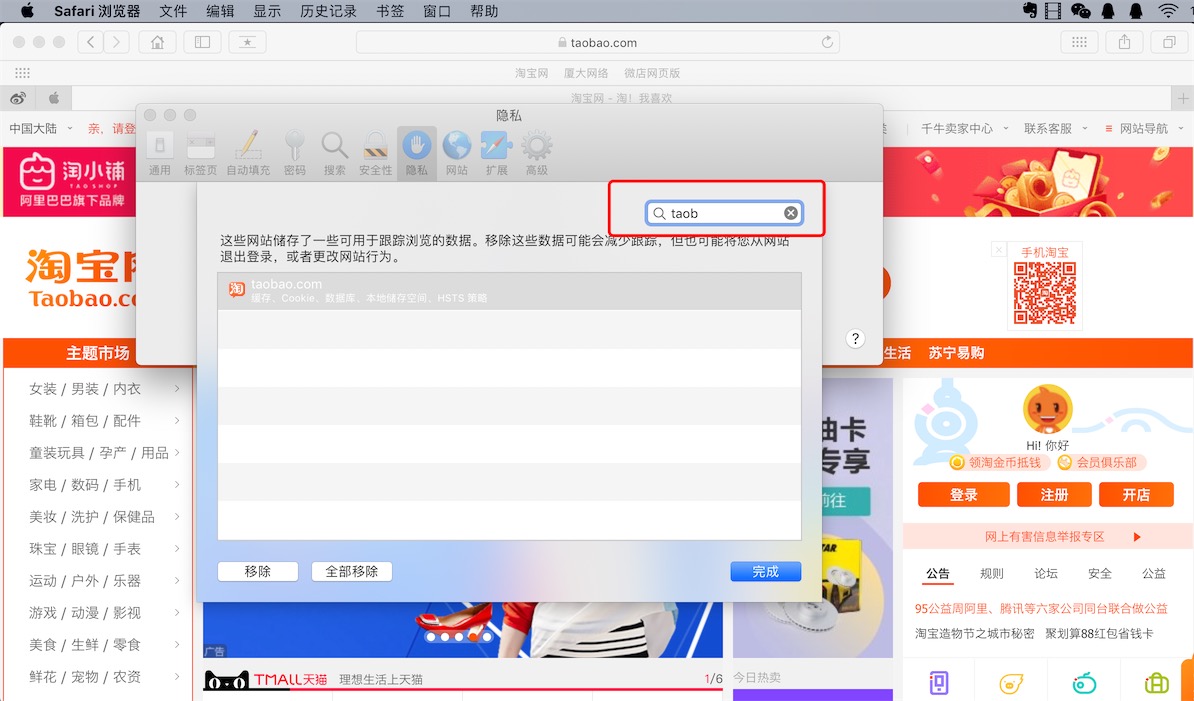This screenshot has height=701, width=1194.
Task: Click the 全部移除 button
Action: click(352, 572)
